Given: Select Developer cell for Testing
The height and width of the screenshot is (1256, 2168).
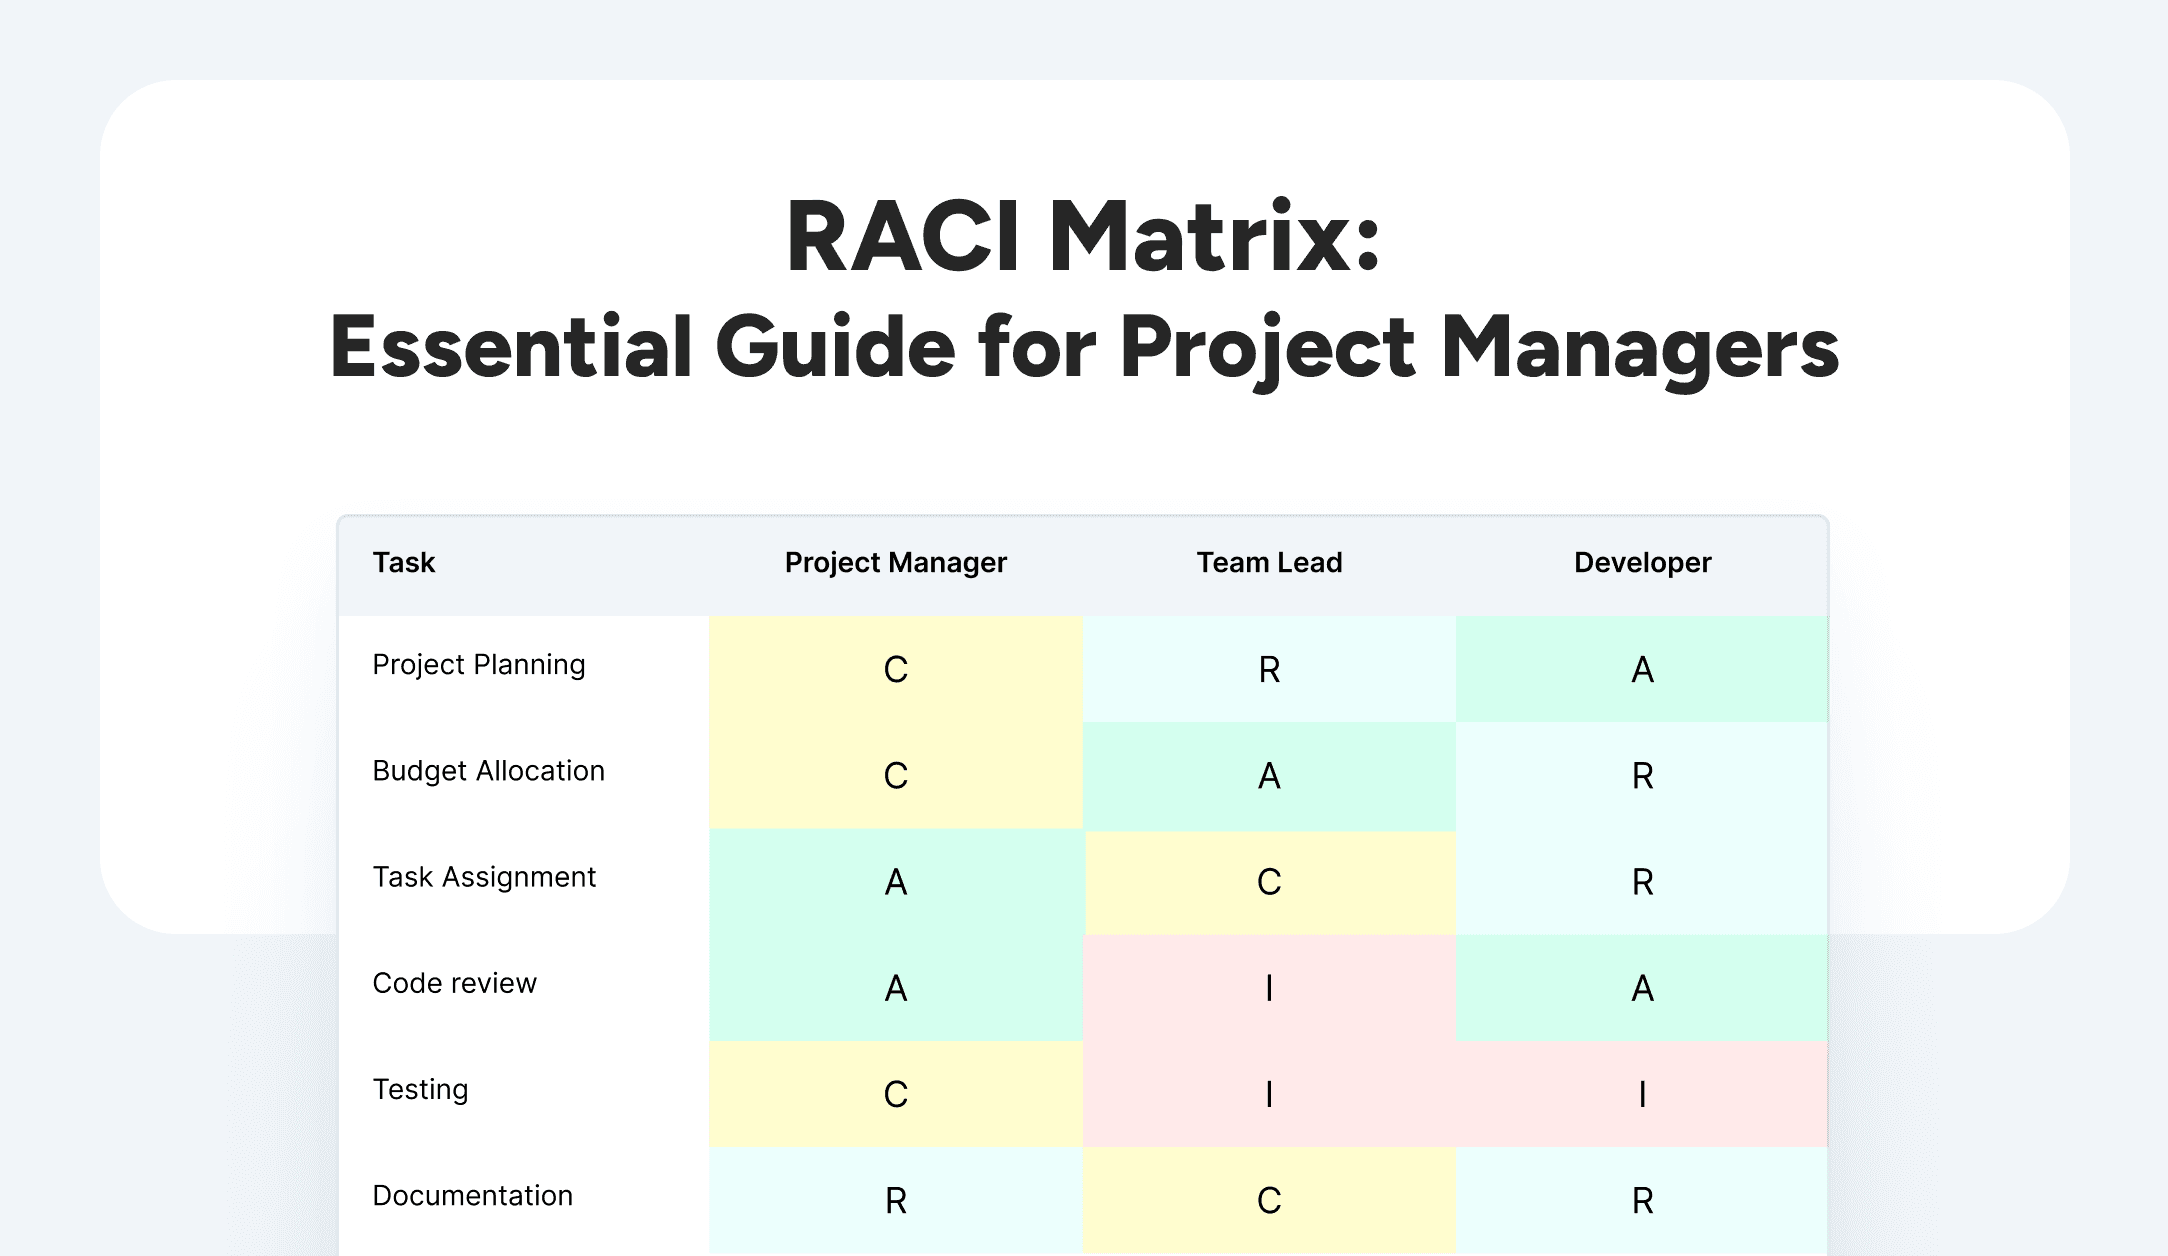Looking at the screenshot, I should pos(1642,1094).
